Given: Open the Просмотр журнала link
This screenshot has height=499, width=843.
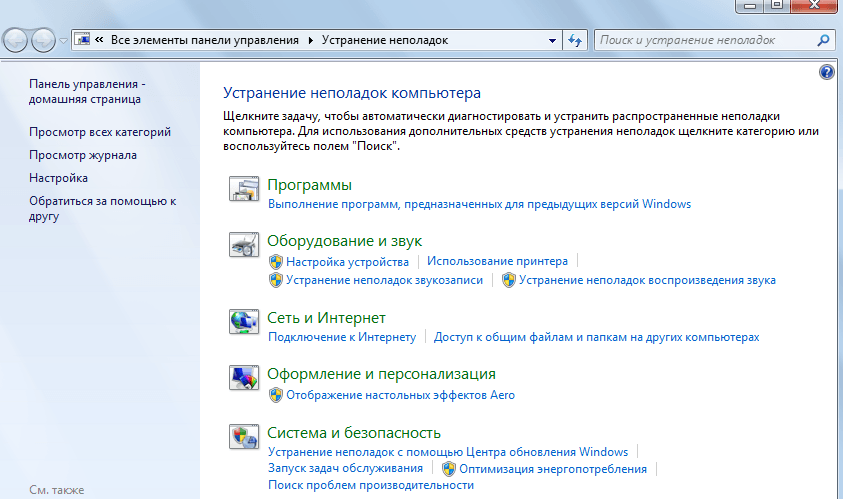Looking at the screenshot, I should [83, 155].
